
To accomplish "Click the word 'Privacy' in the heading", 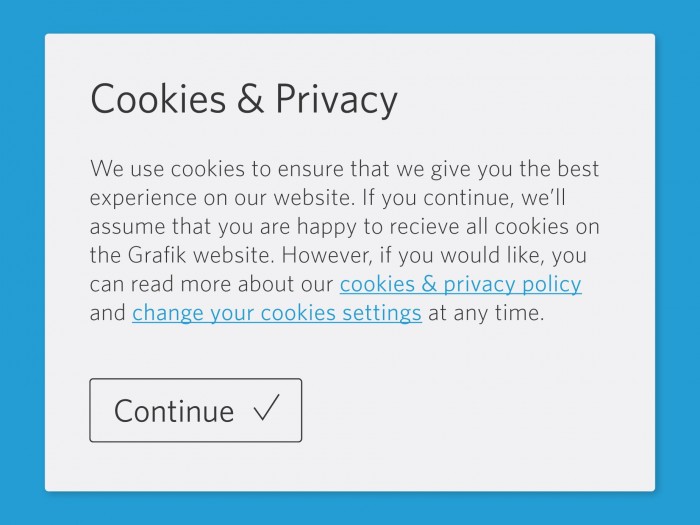I will click(x=336, y=99).
